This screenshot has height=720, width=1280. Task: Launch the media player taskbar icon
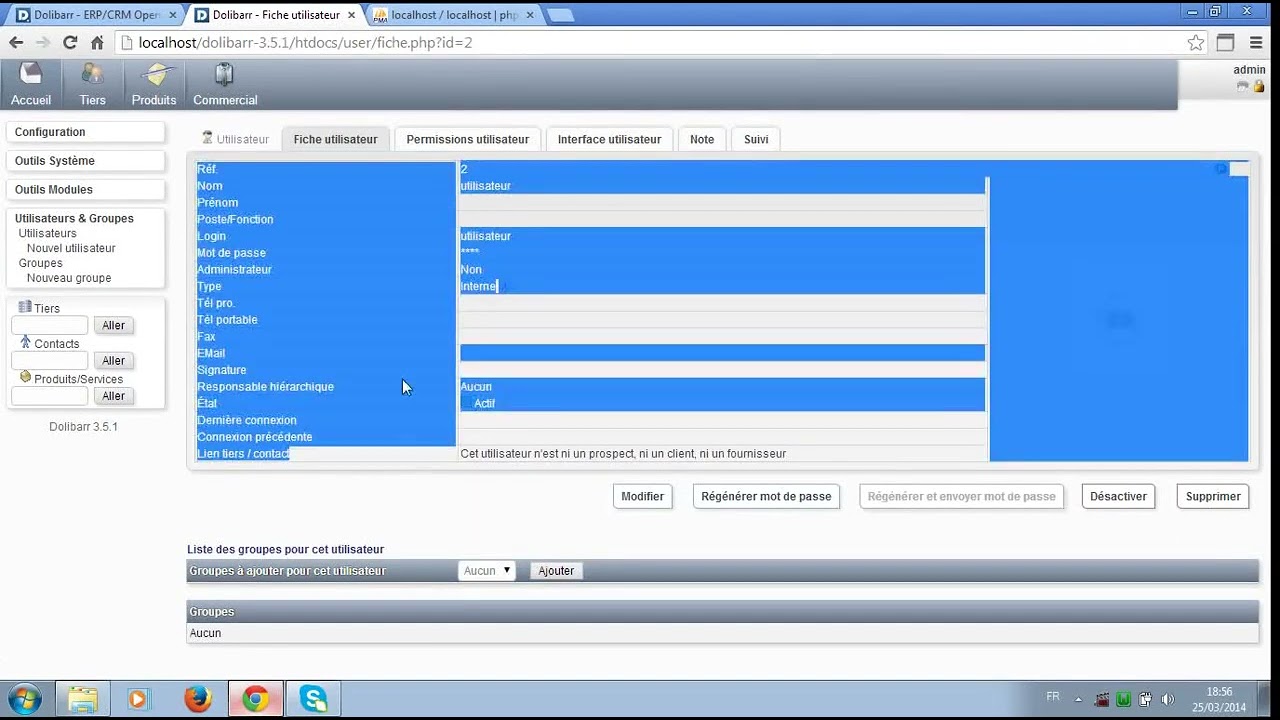(x=139, y=698)
